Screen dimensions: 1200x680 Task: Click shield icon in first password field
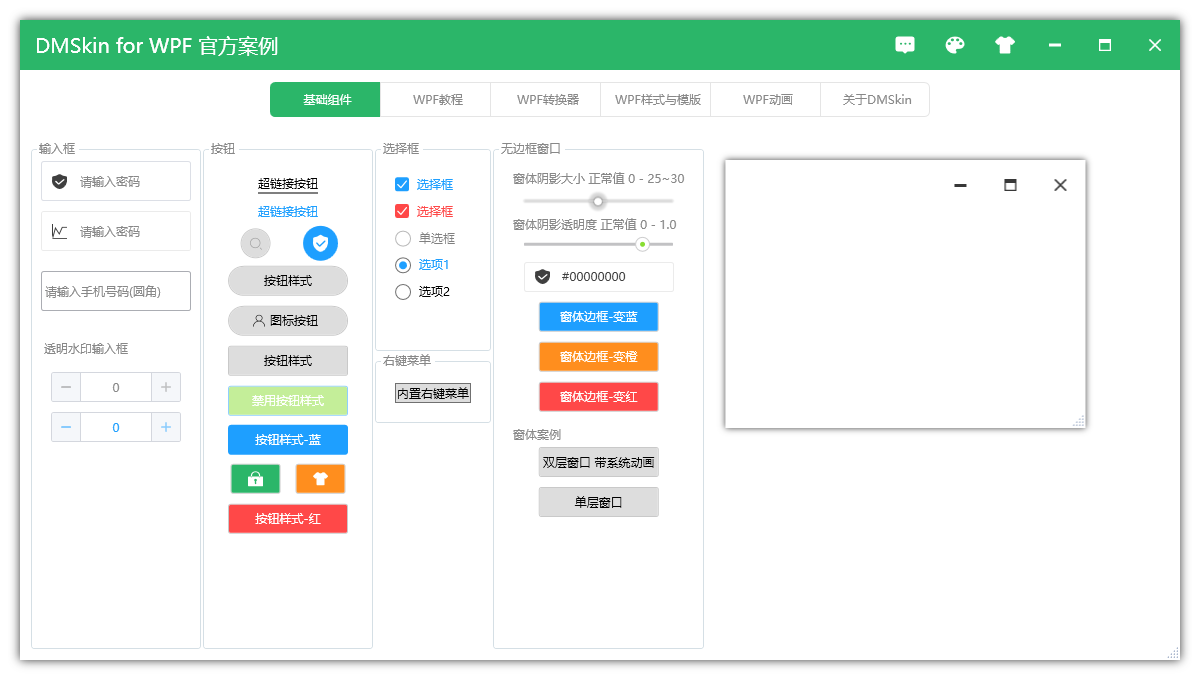point(60,182)
